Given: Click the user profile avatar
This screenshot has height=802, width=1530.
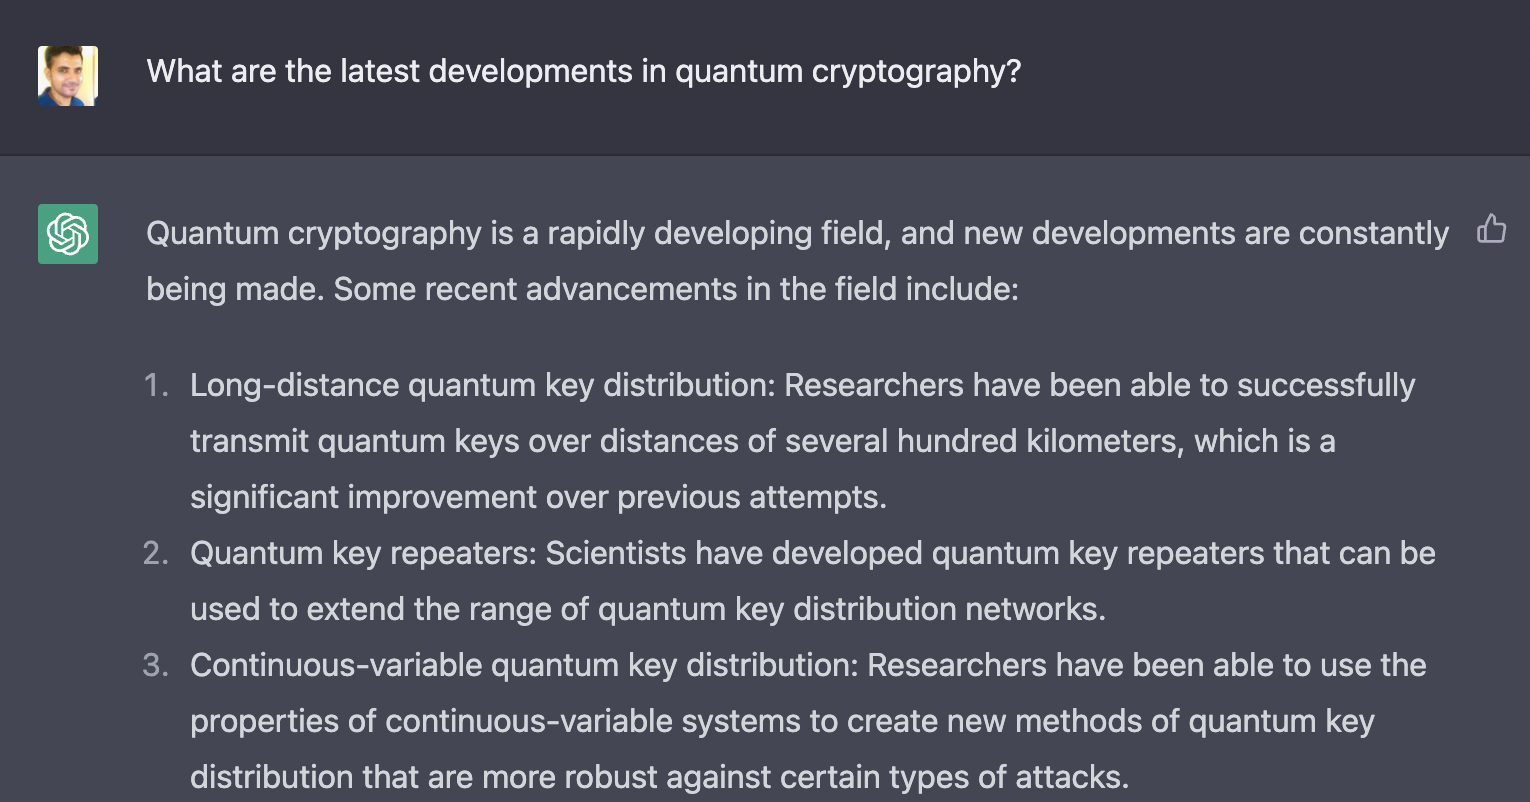Looking at the screenshot, I should (68, 76).
